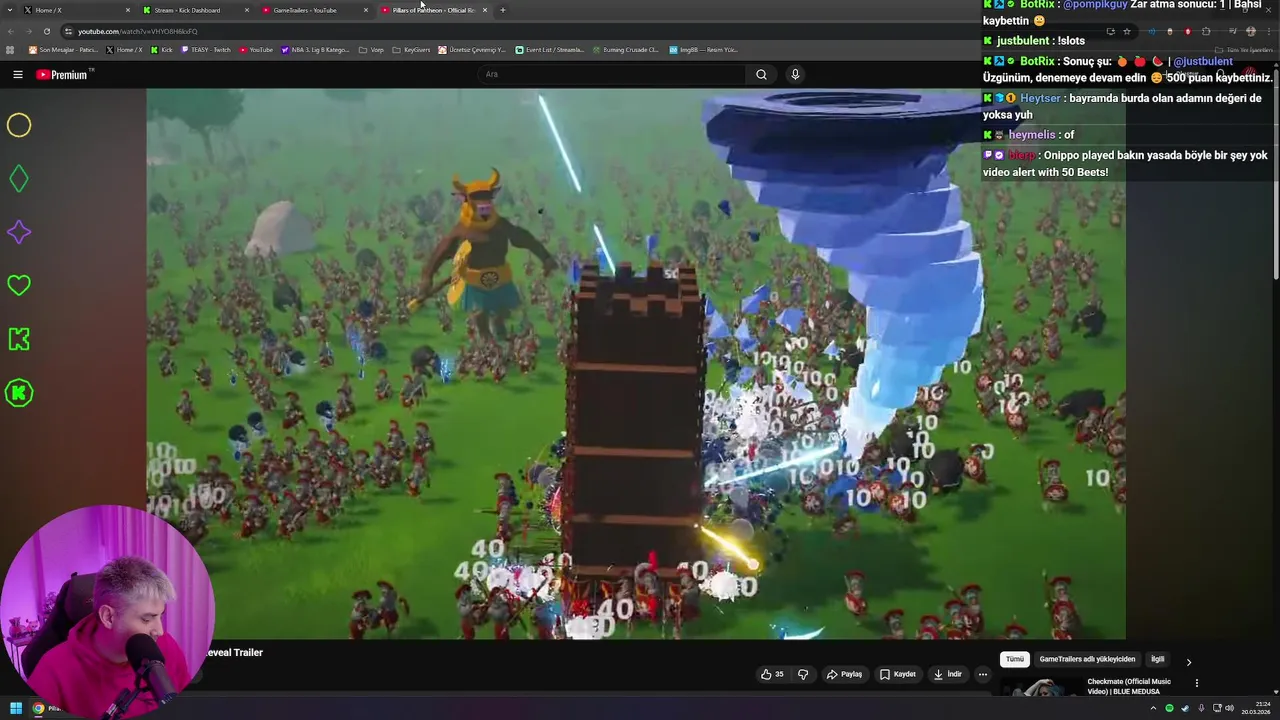
Task: Open Spotify from the system tray
Action: 1169,708
